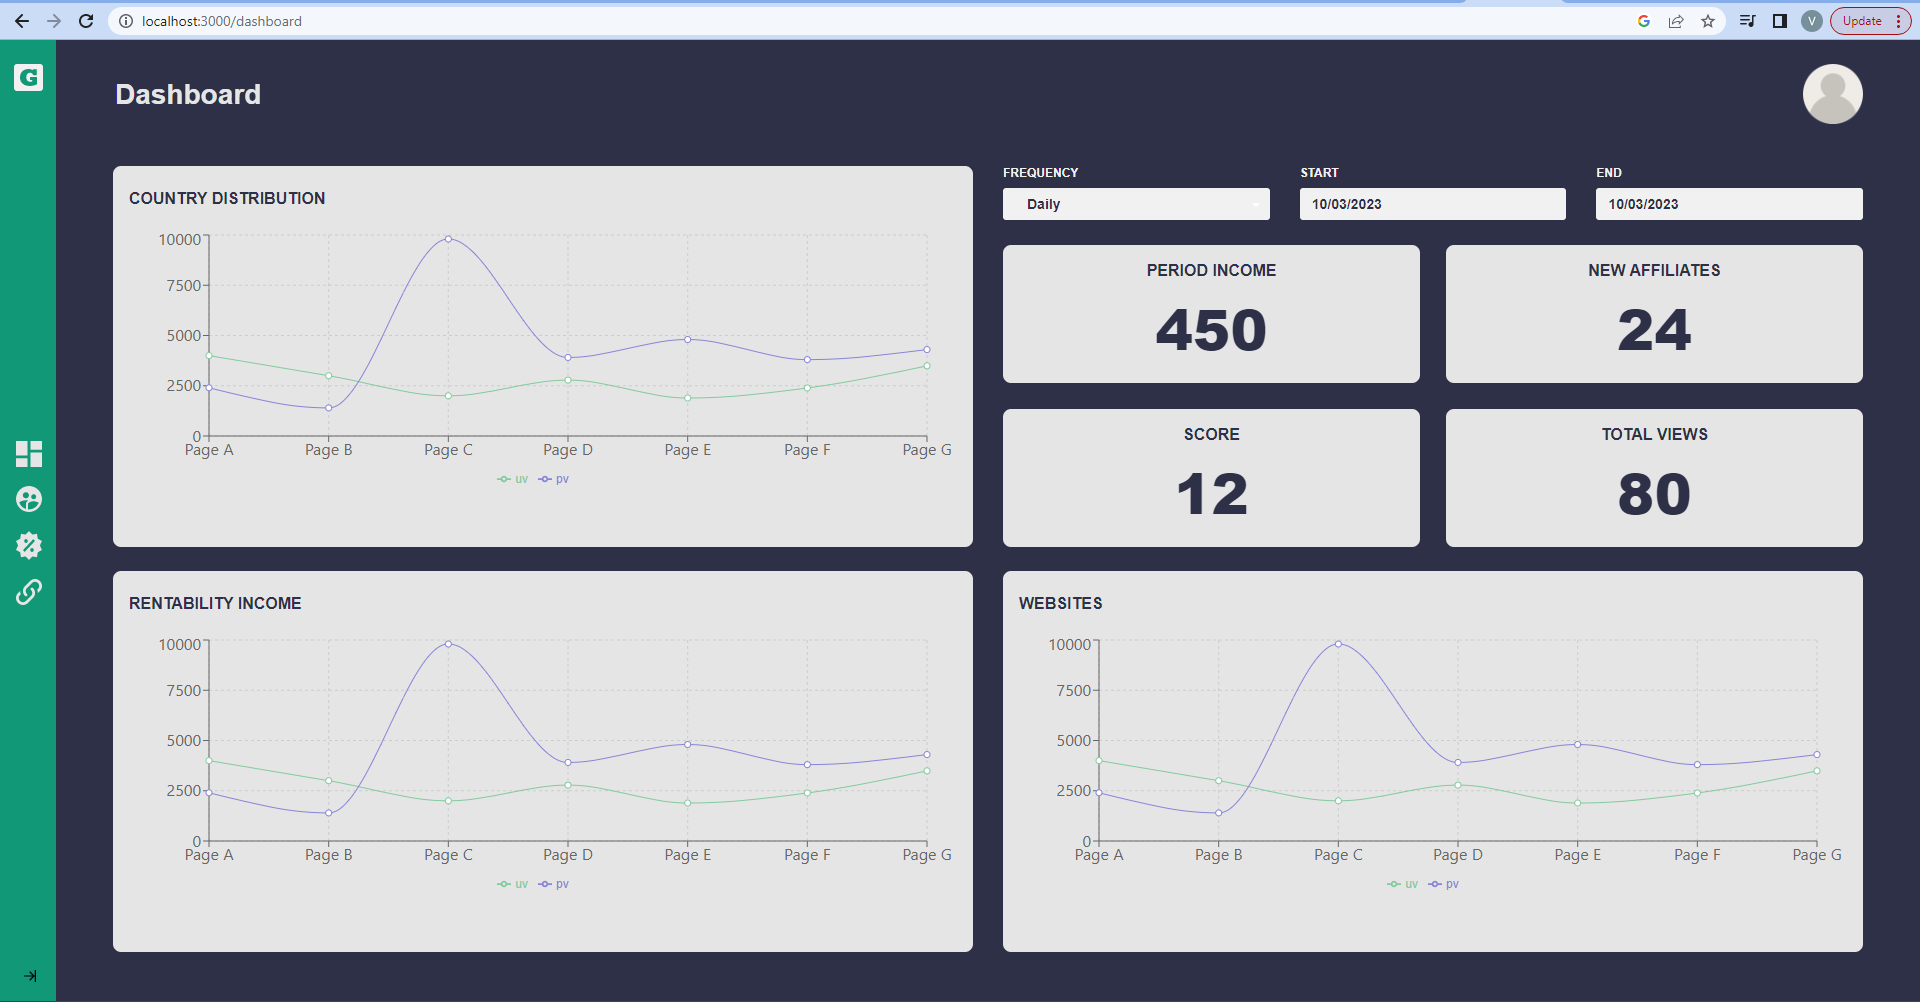This screenshot has width=1920, height=1002.
Task: Toggle the browser side panel icon
Action: click(x=1780, y=21)
